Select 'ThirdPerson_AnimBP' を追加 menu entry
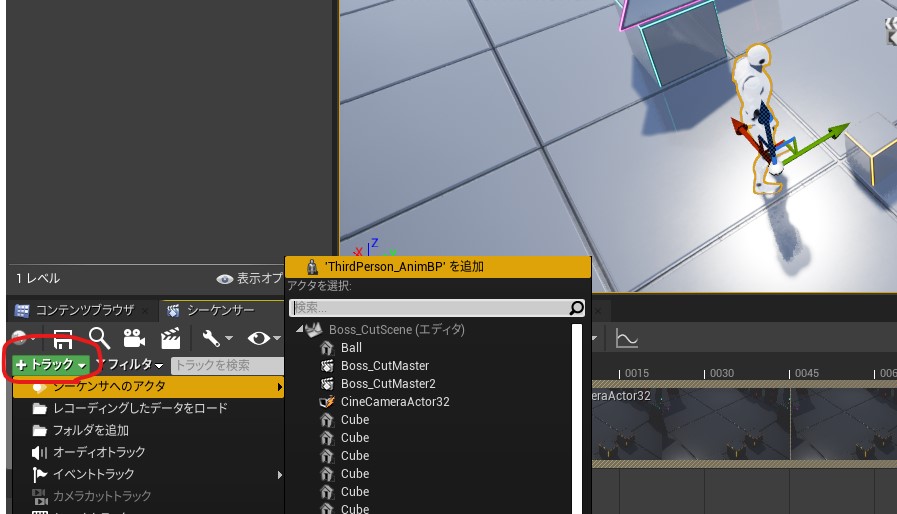Image resolution: width=897 pixels, height=514 pixels. pos(438,267)
